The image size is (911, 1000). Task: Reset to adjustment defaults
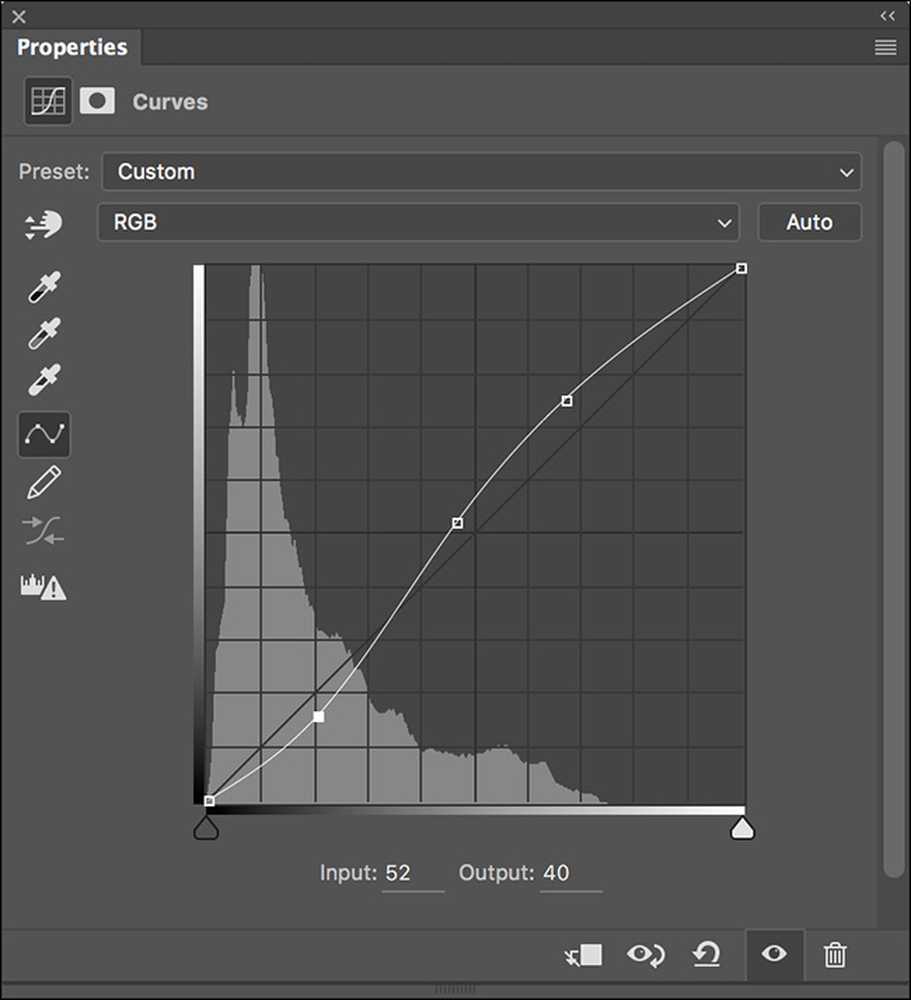pyautogui.click(x=706, y=955)
